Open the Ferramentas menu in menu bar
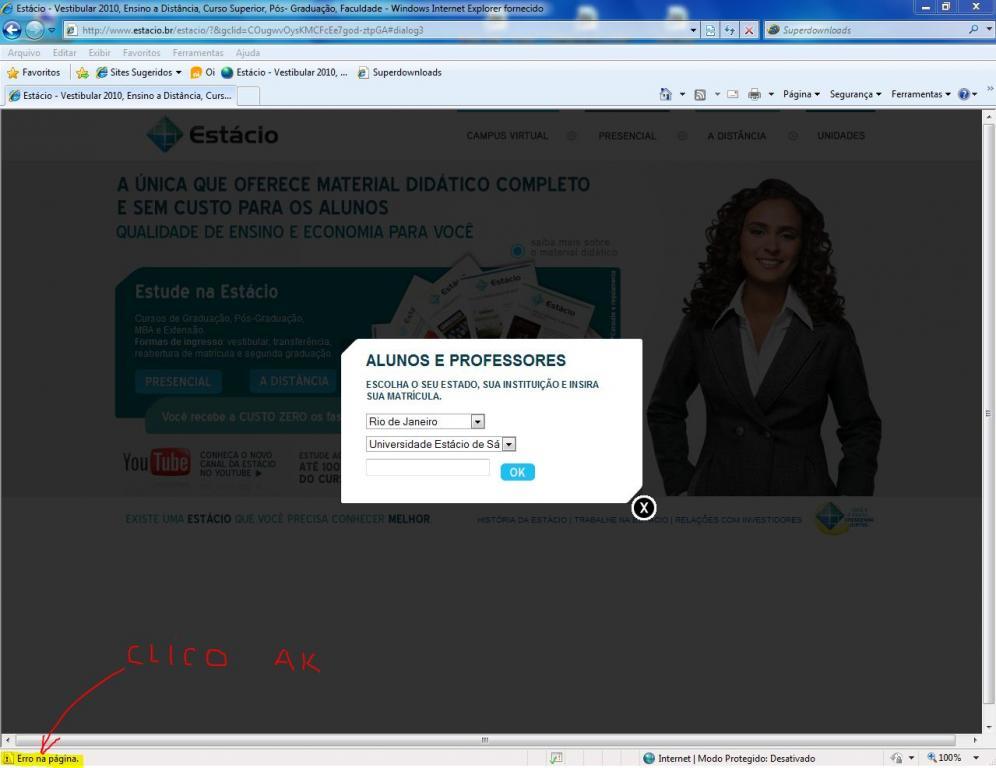Viewport: 996px width, 768px height. tap(198, 53)
